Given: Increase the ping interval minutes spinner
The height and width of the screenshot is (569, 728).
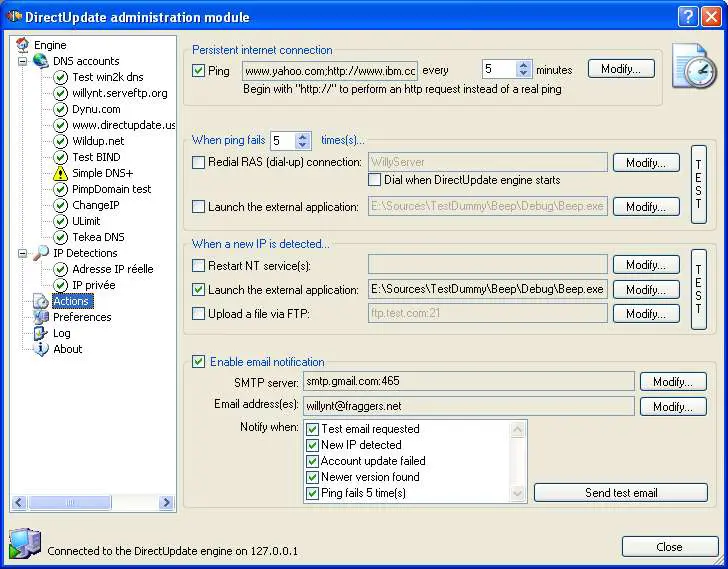Looking at the screenshot, I should point(524,65).
